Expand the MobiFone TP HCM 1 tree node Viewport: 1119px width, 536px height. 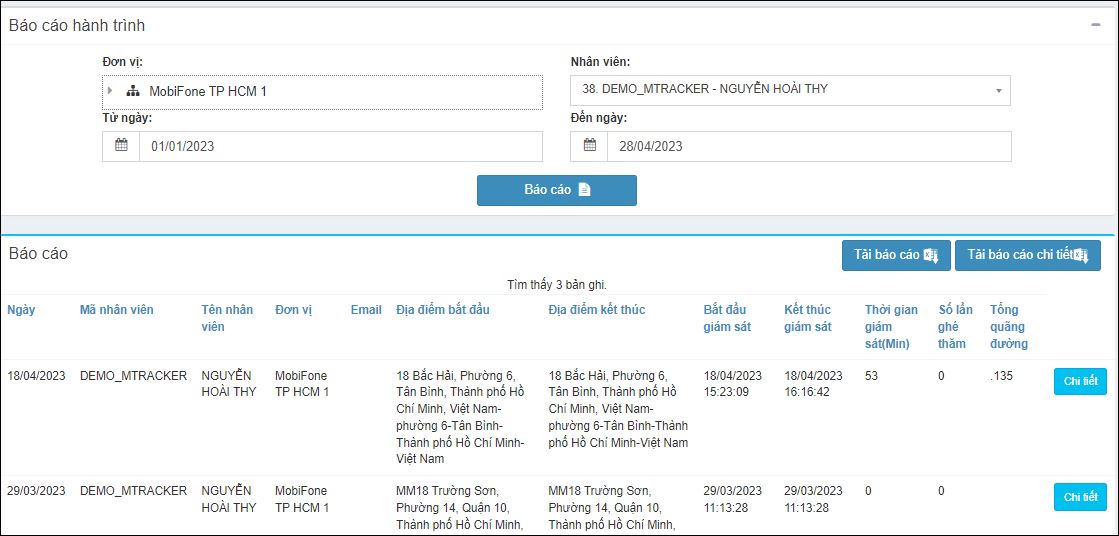pos(110,91)
